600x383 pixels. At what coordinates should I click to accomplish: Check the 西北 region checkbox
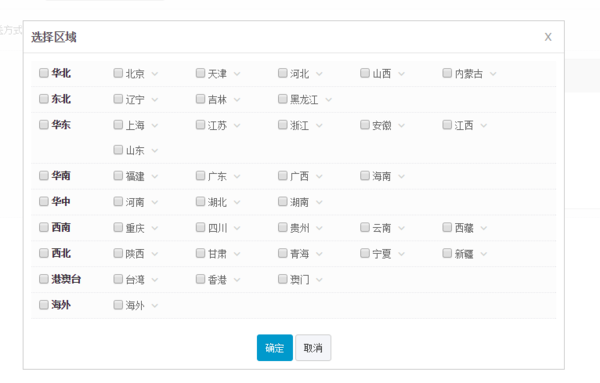coord(44,253)
